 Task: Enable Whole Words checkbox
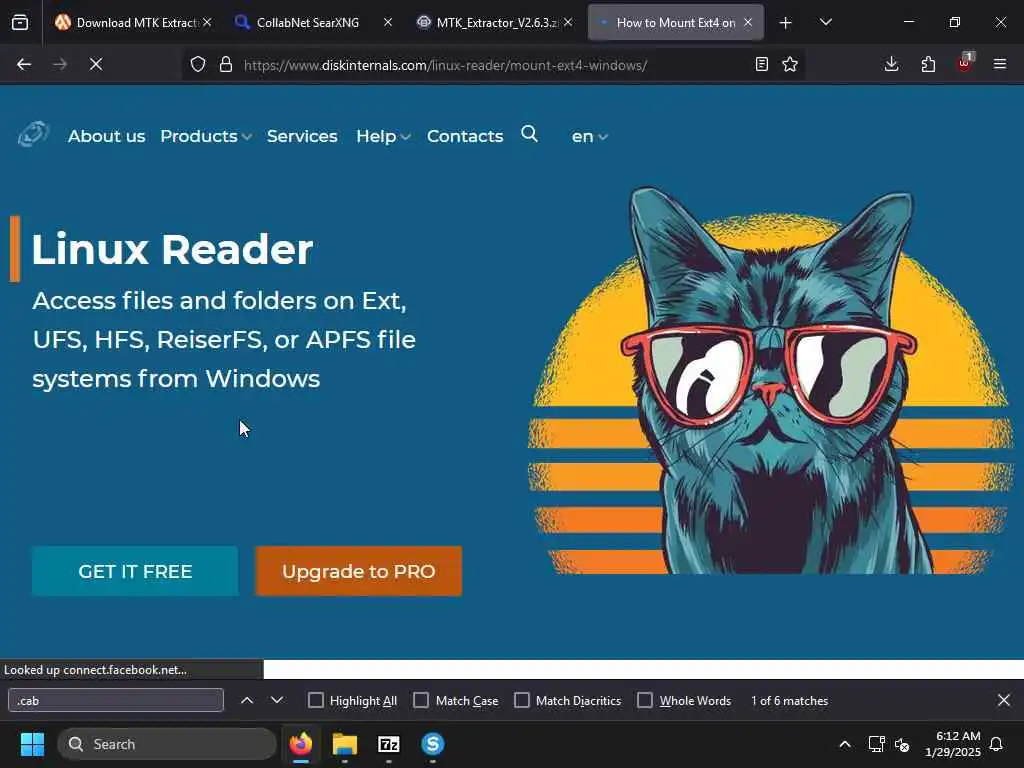[x=645, y=700]
